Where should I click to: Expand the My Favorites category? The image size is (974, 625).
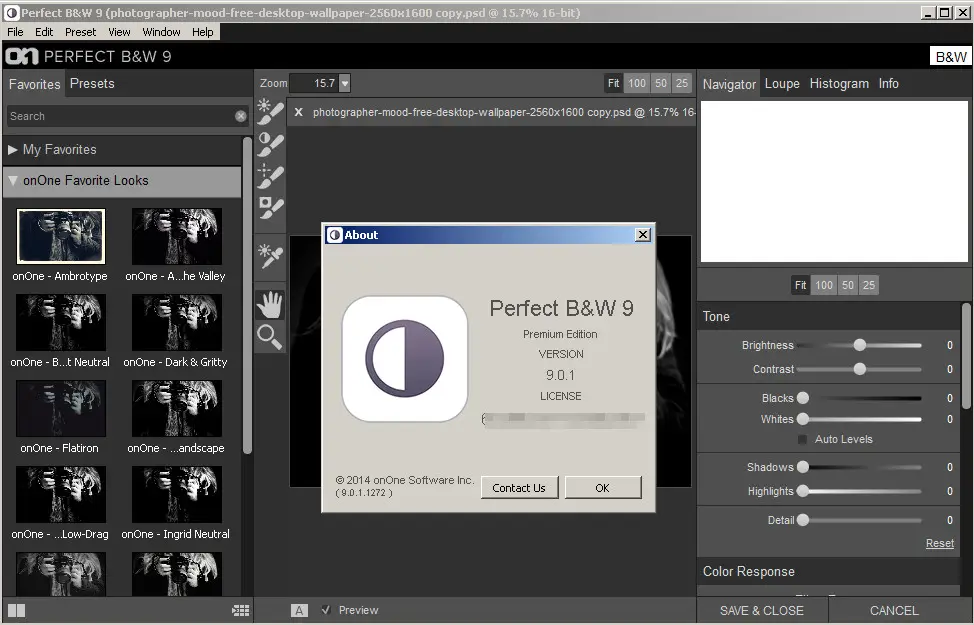tap(13, 149)
